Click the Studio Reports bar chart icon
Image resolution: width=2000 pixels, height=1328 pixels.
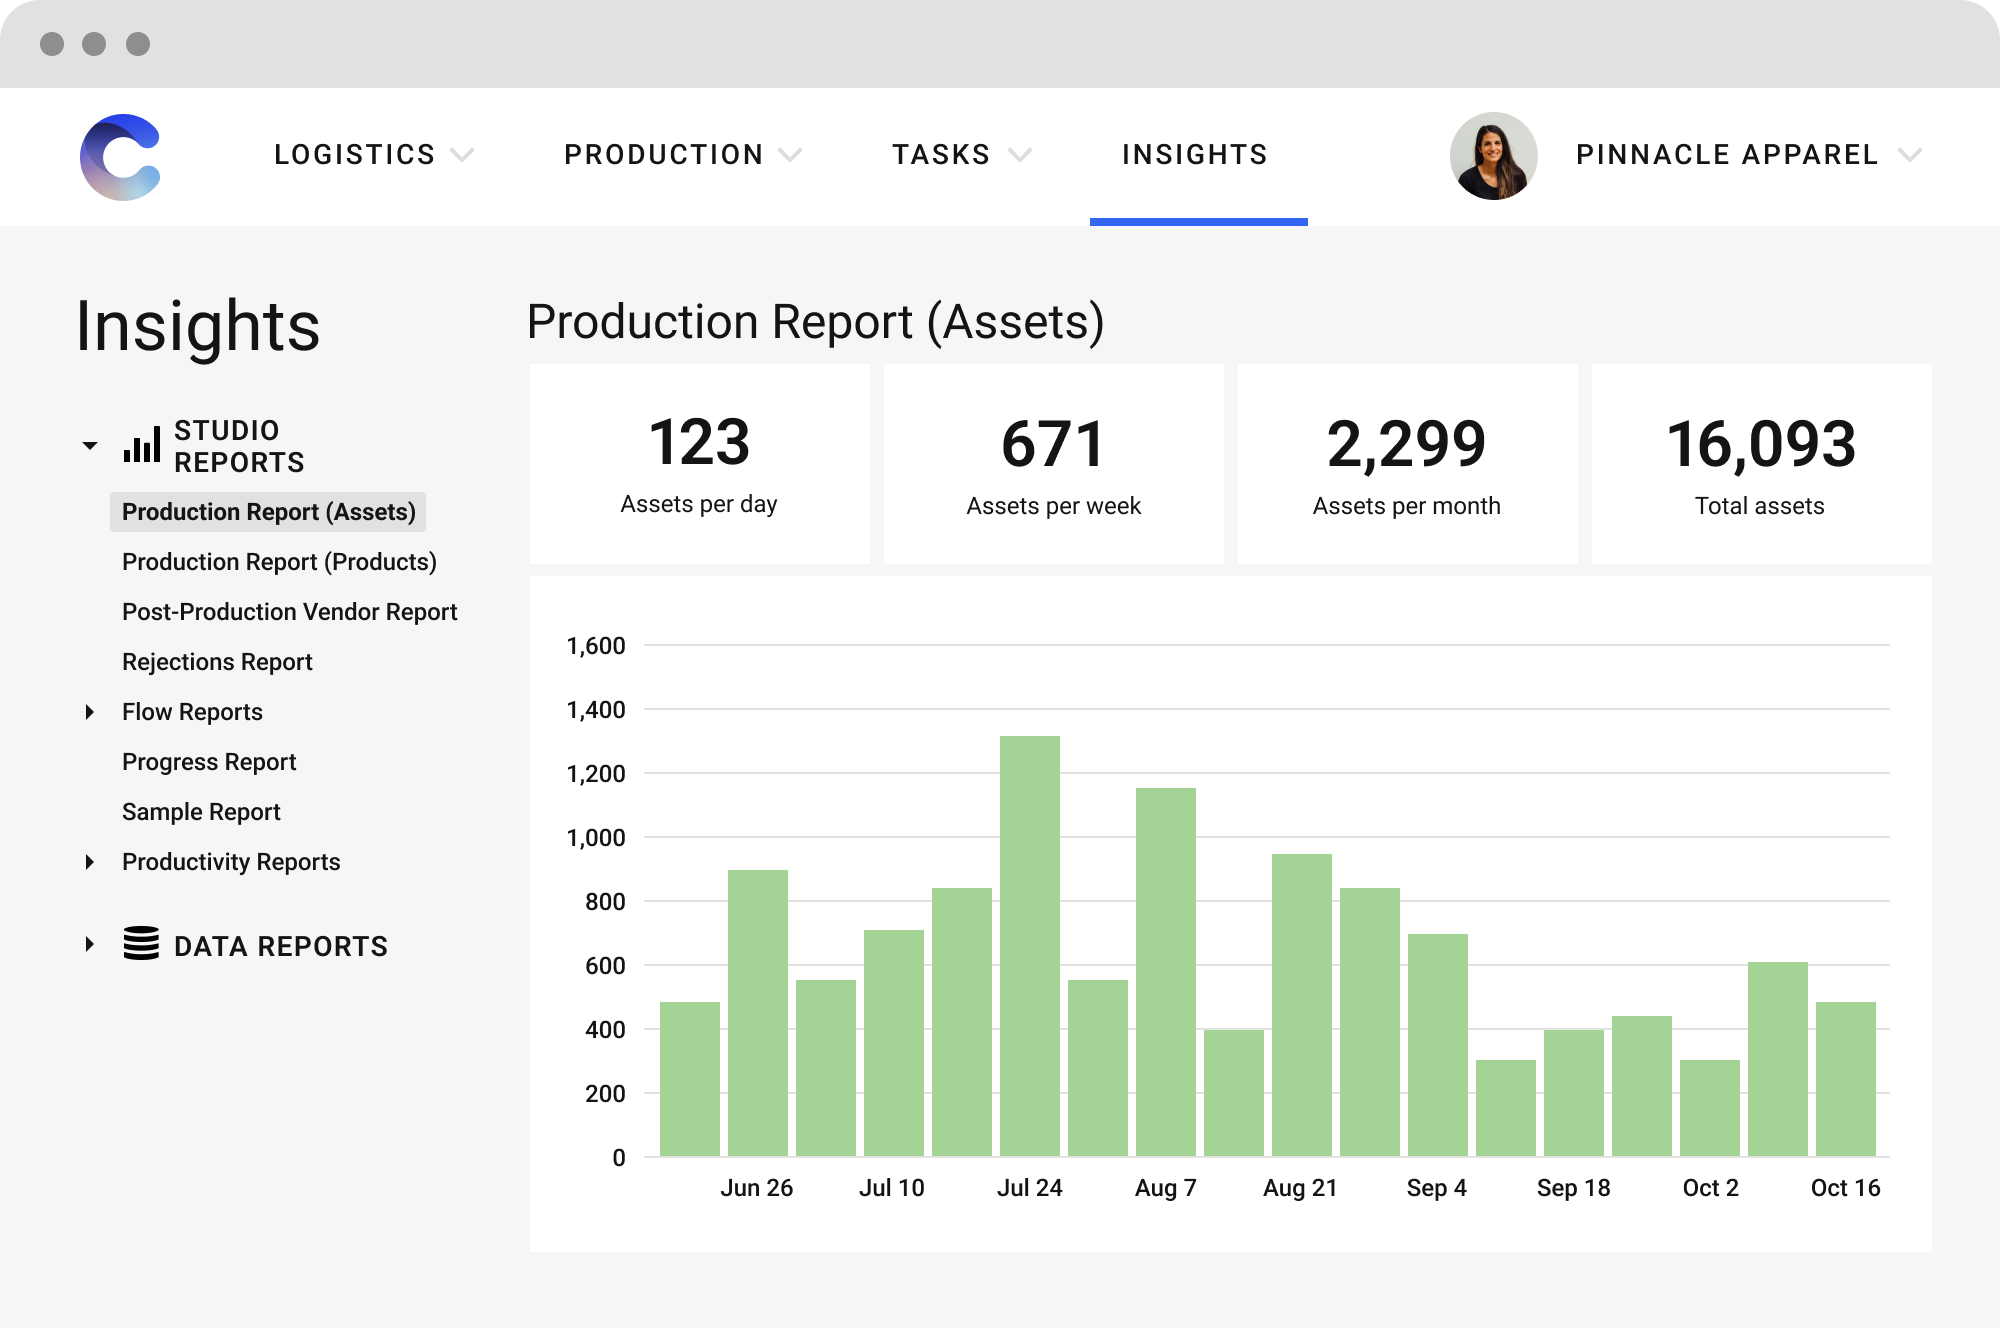[143, 446]
